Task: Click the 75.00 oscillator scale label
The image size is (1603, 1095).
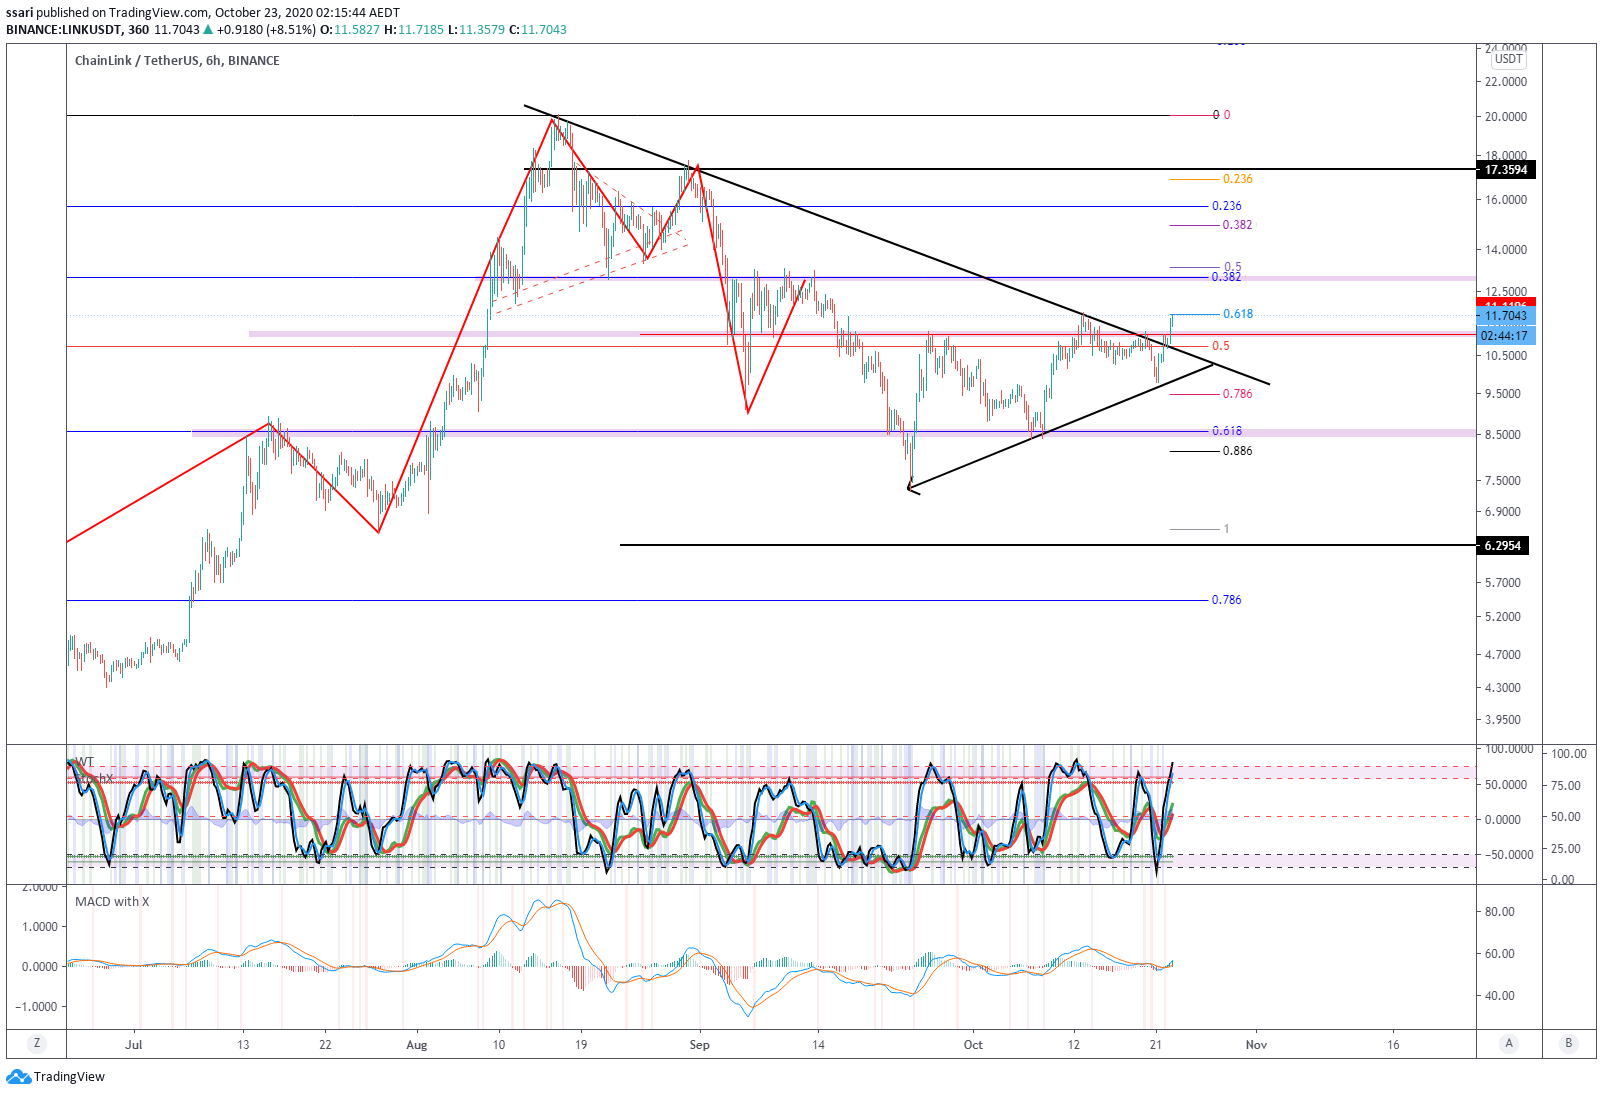Action: (x=1566, y=786)
